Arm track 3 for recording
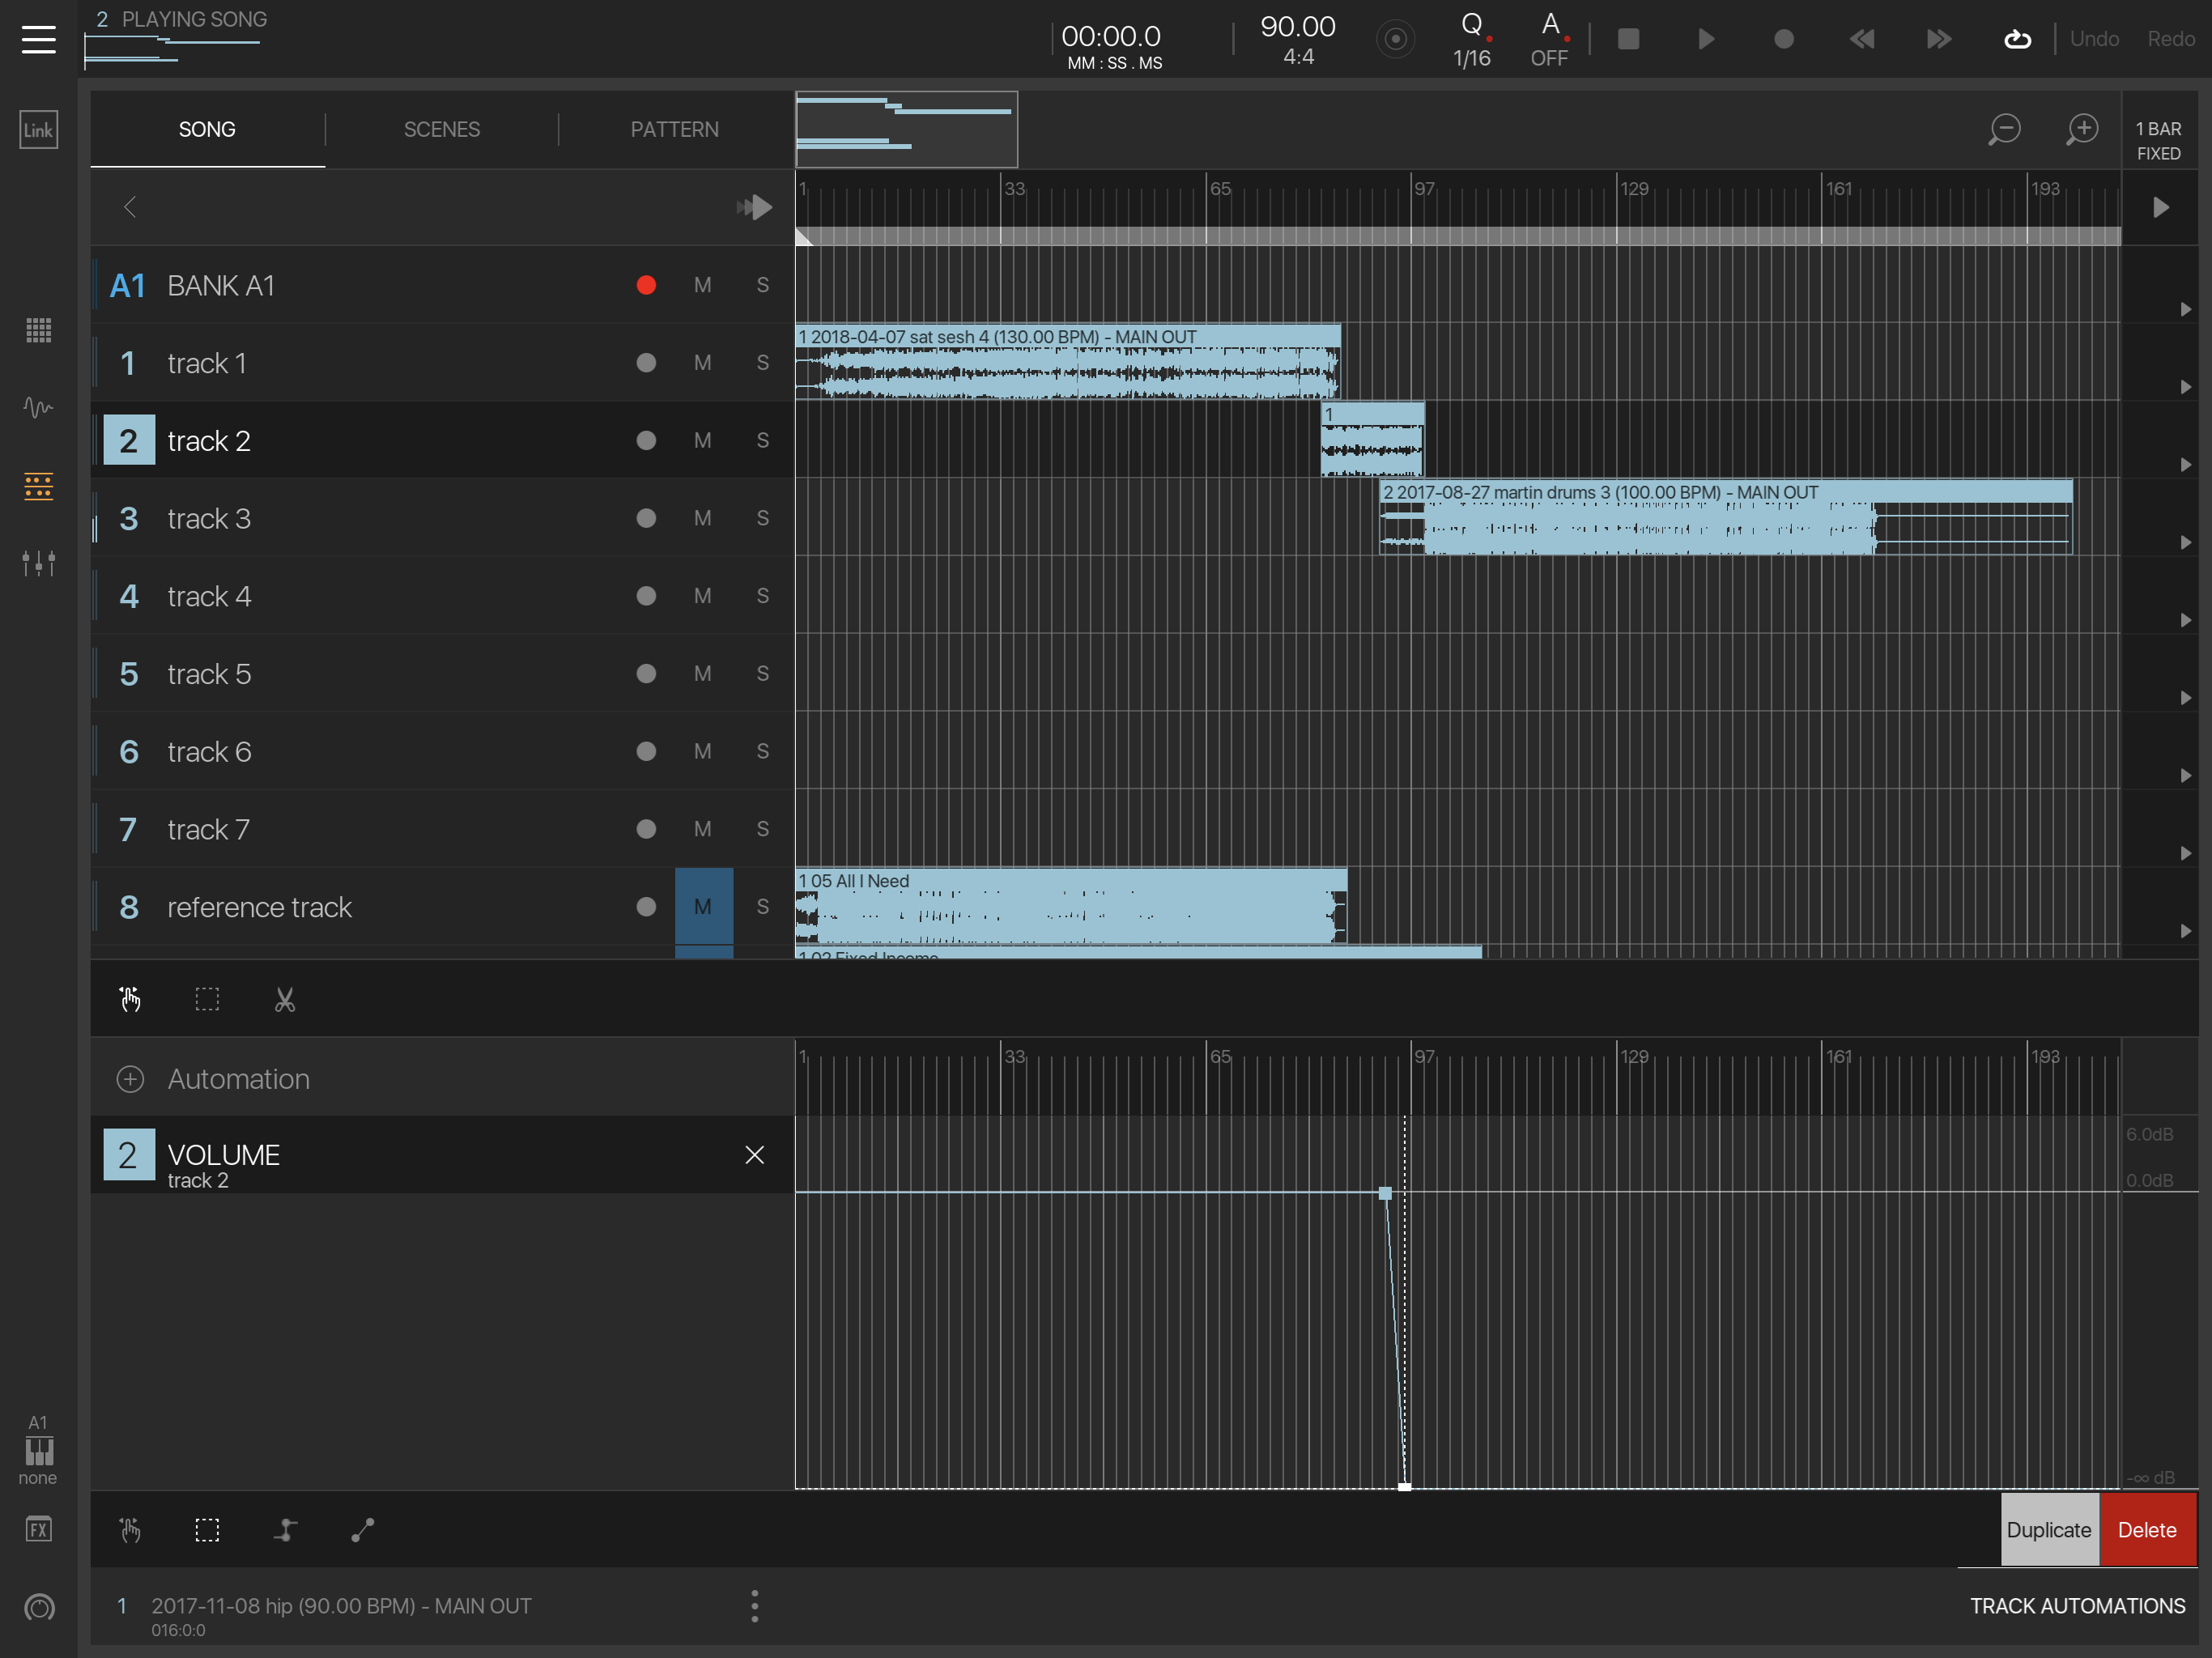The width and height of the screenshot is (2212, 1658). coord(646,518)
